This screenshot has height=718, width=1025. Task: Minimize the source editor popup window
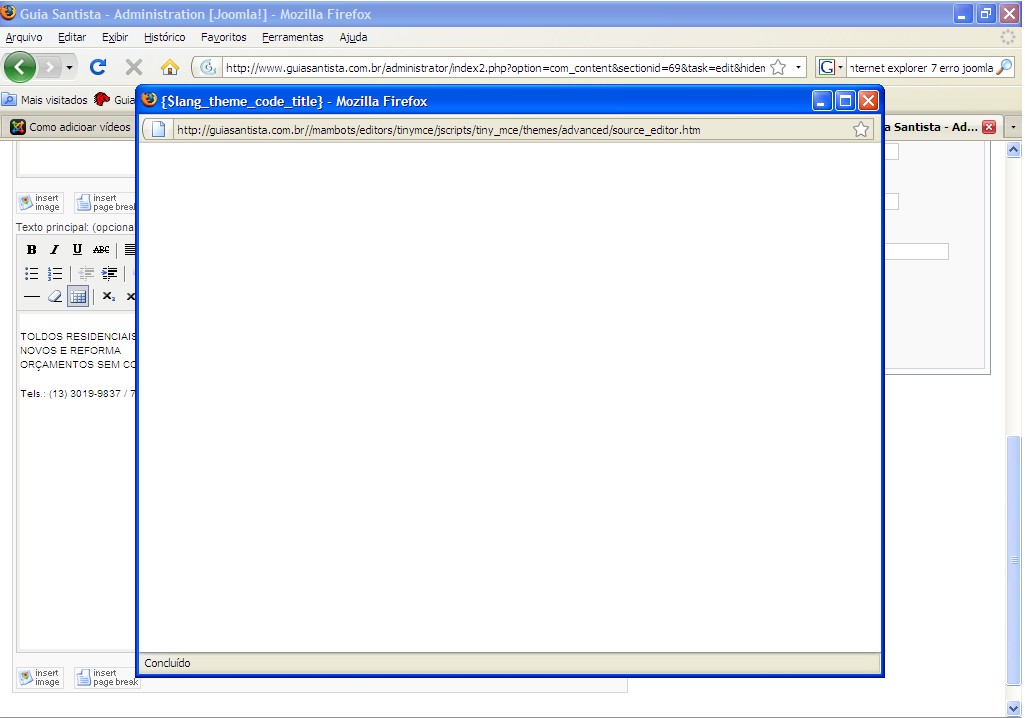[x=822, y=101]
